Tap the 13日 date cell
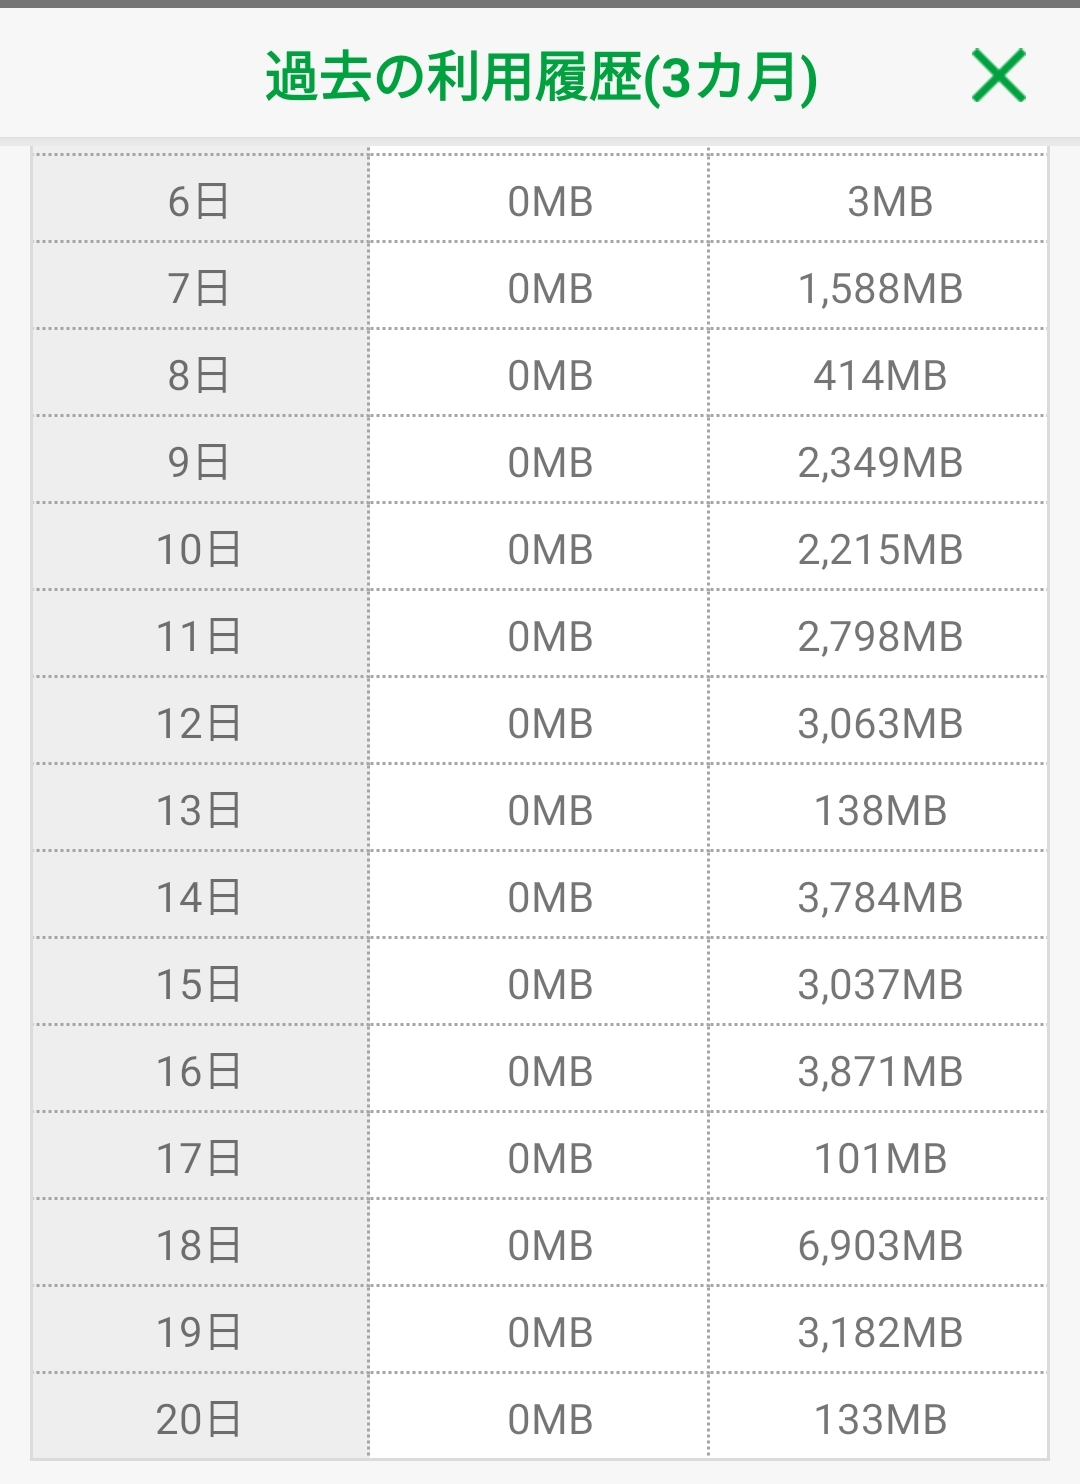The image size is (1080, 1484). pos(199,811)
